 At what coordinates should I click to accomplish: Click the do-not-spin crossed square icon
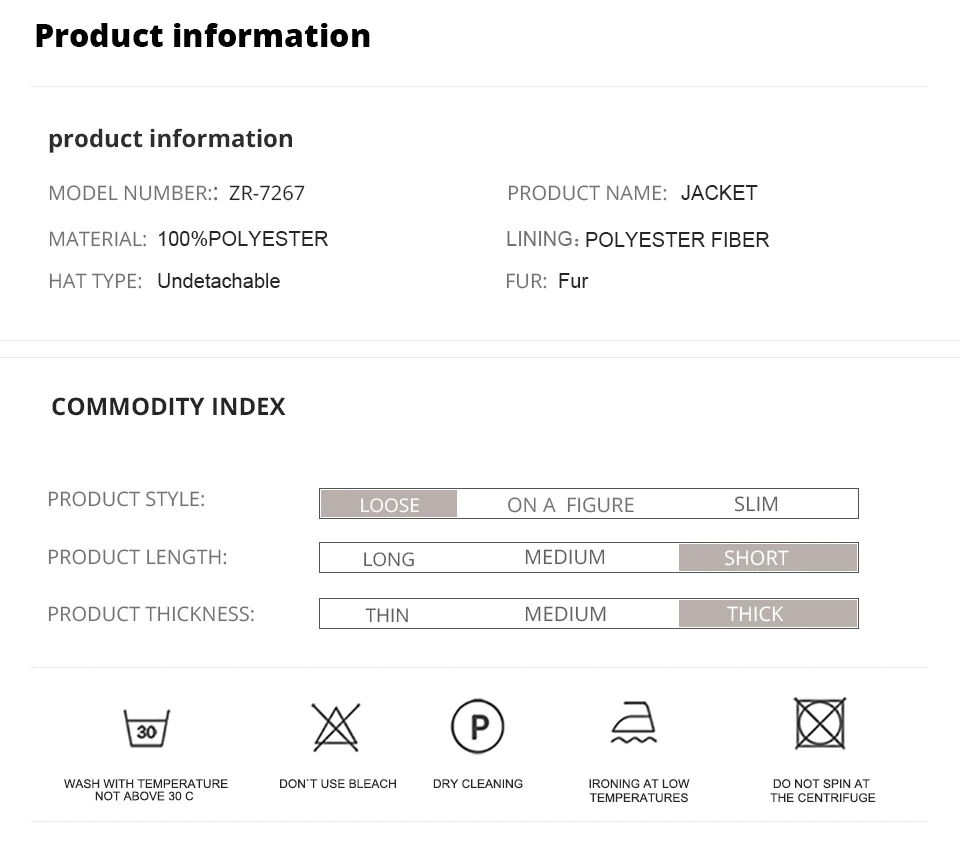pos(820,723)
